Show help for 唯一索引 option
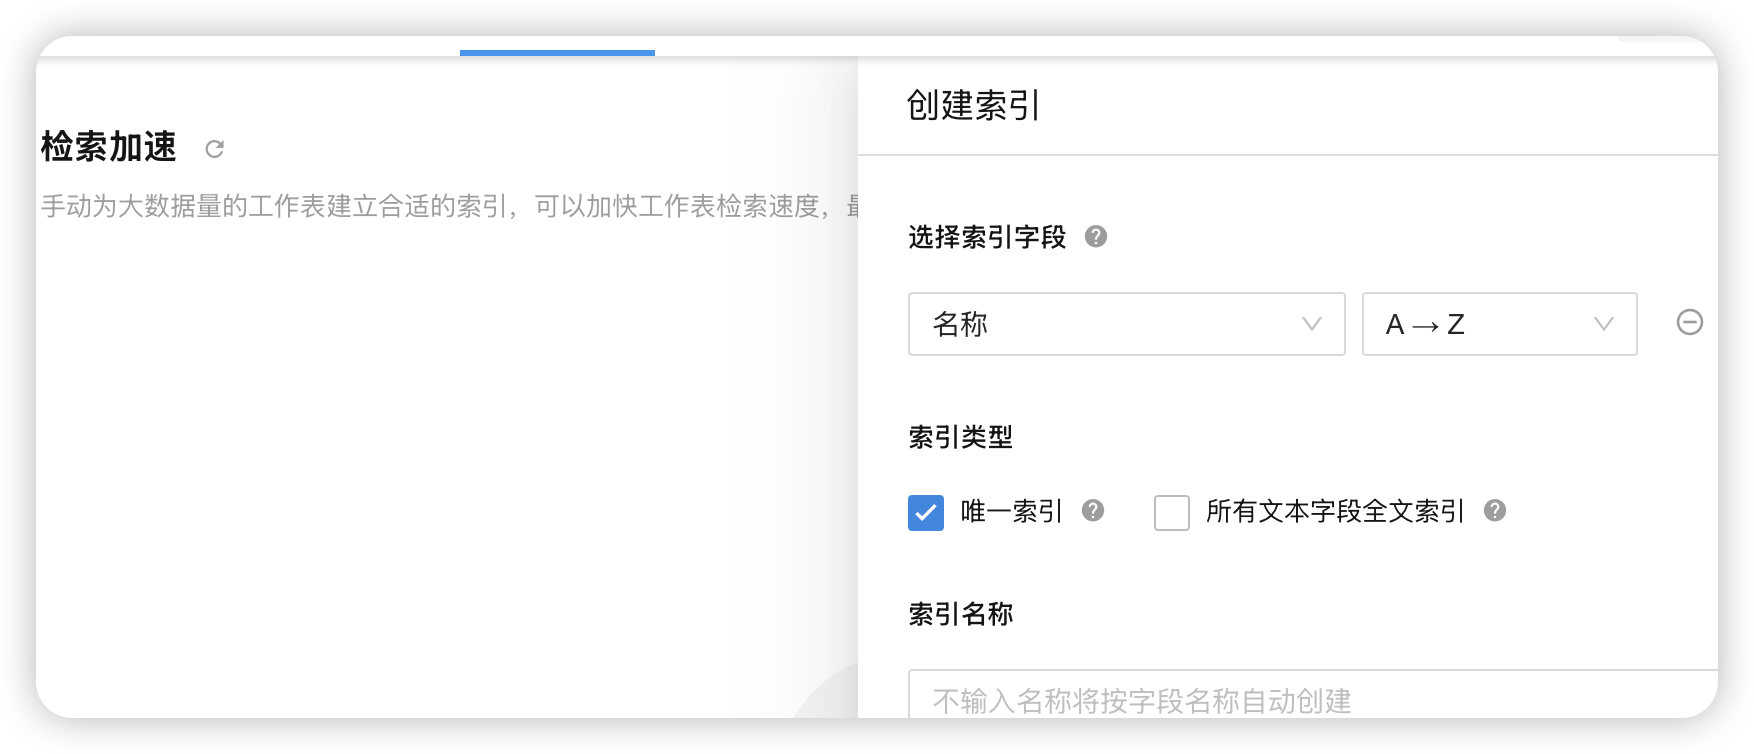 pyautogui.click(x=1093, y=511)
